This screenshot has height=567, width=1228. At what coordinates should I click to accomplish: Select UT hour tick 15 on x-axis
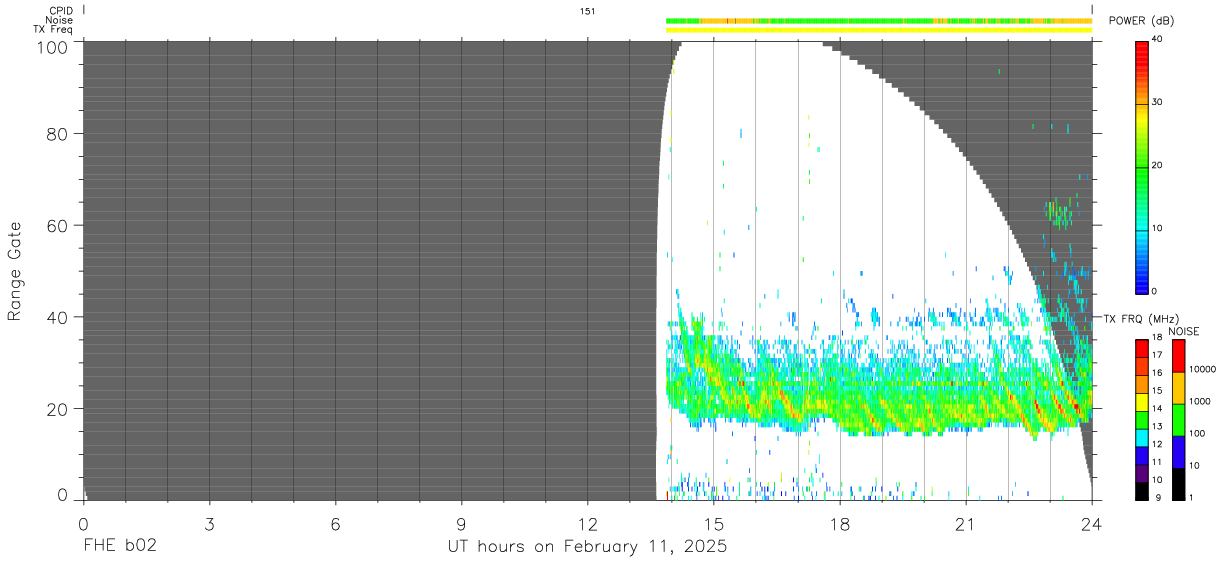click(x=713, y=523)
